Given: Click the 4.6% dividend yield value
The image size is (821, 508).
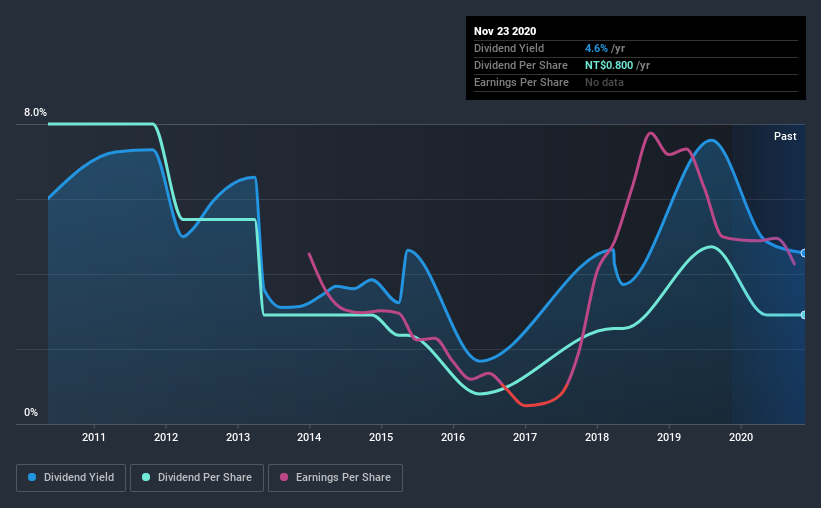Looking at the screenshot, I should [x=596, y=48].
